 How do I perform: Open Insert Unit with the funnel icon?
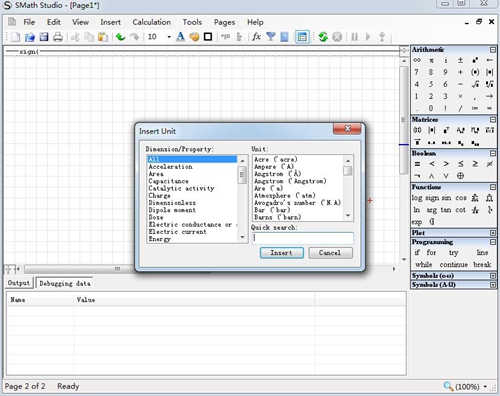271,37
